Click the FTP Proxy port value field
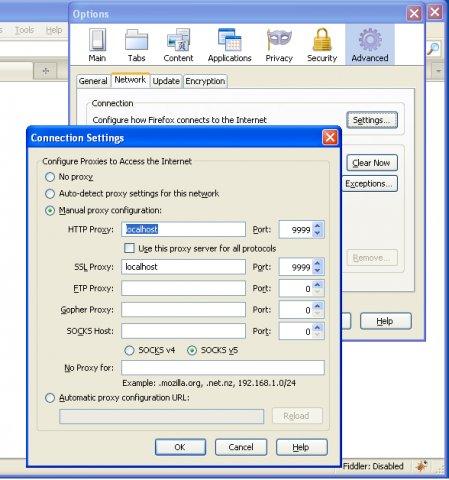Viewport: 449px width, 480px height. [x=296, y=288]
